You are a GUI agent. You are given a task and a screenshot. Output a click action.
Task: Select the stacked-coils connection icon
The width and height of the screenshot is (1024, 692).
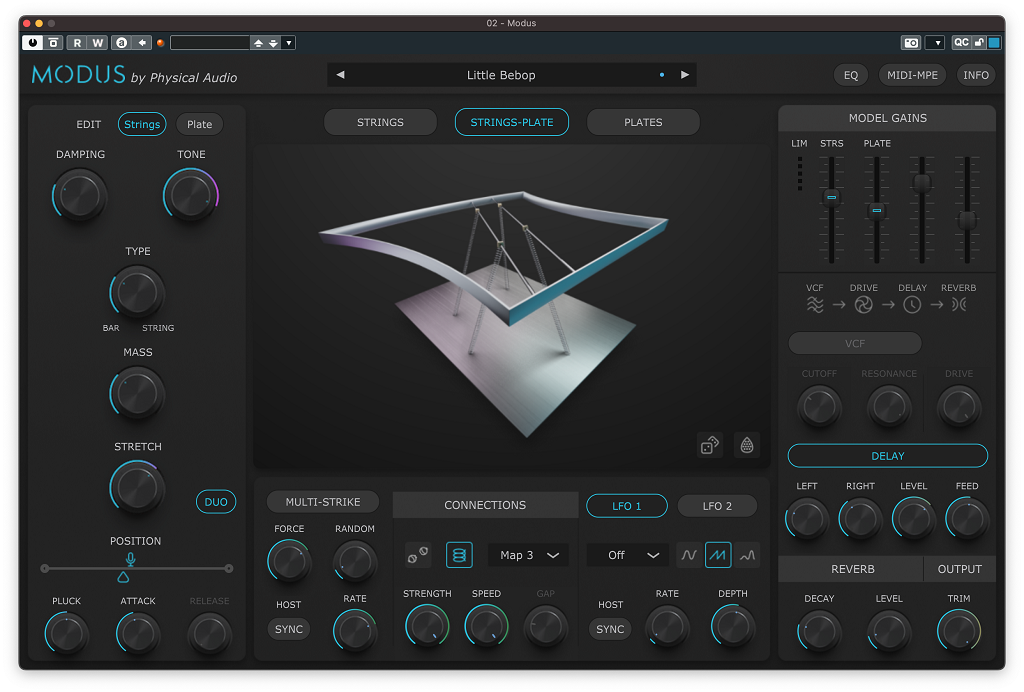[x=459, y=555]
